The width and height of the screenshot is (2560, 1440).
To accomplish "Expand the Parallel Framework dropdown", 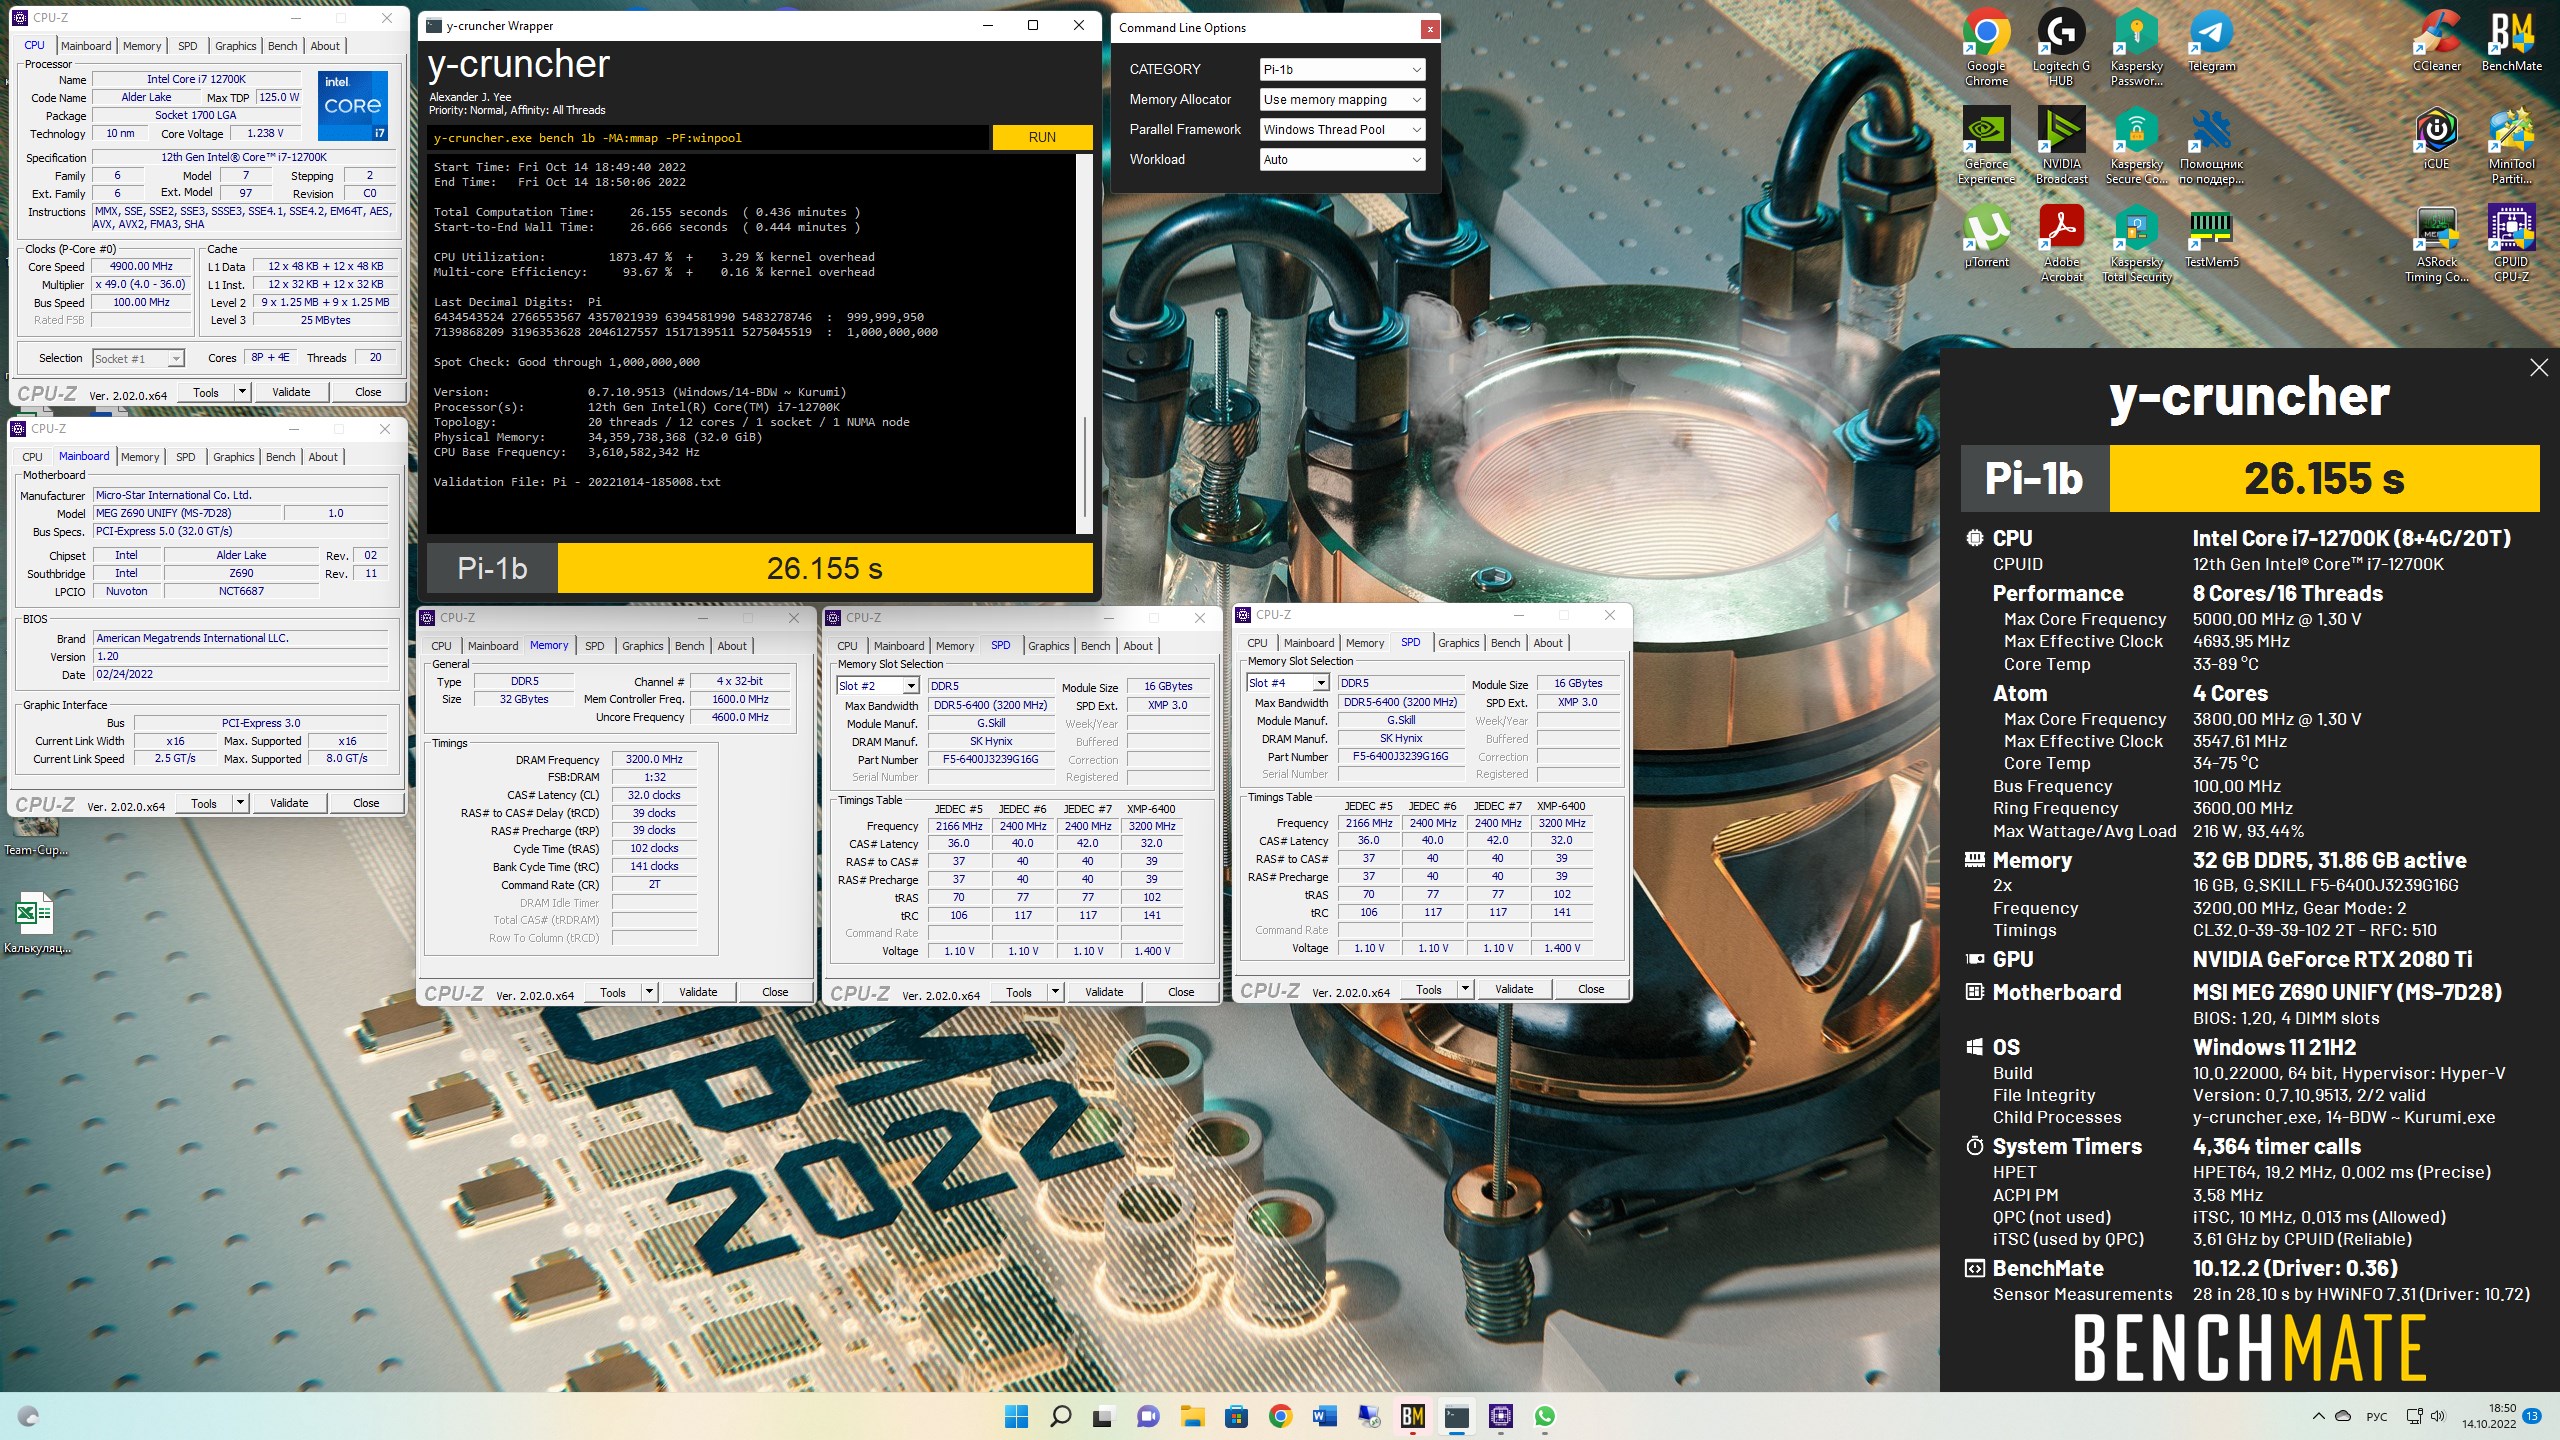I will click(1342, 129).
